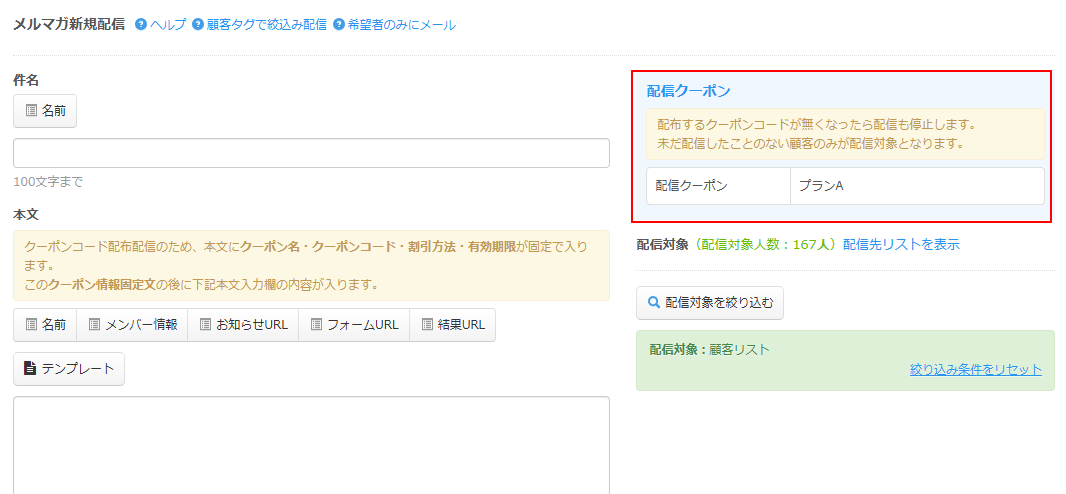Screen dimensions: 1066x494
Task: Select the プランA coupon cell
Action: coord(916,186)
